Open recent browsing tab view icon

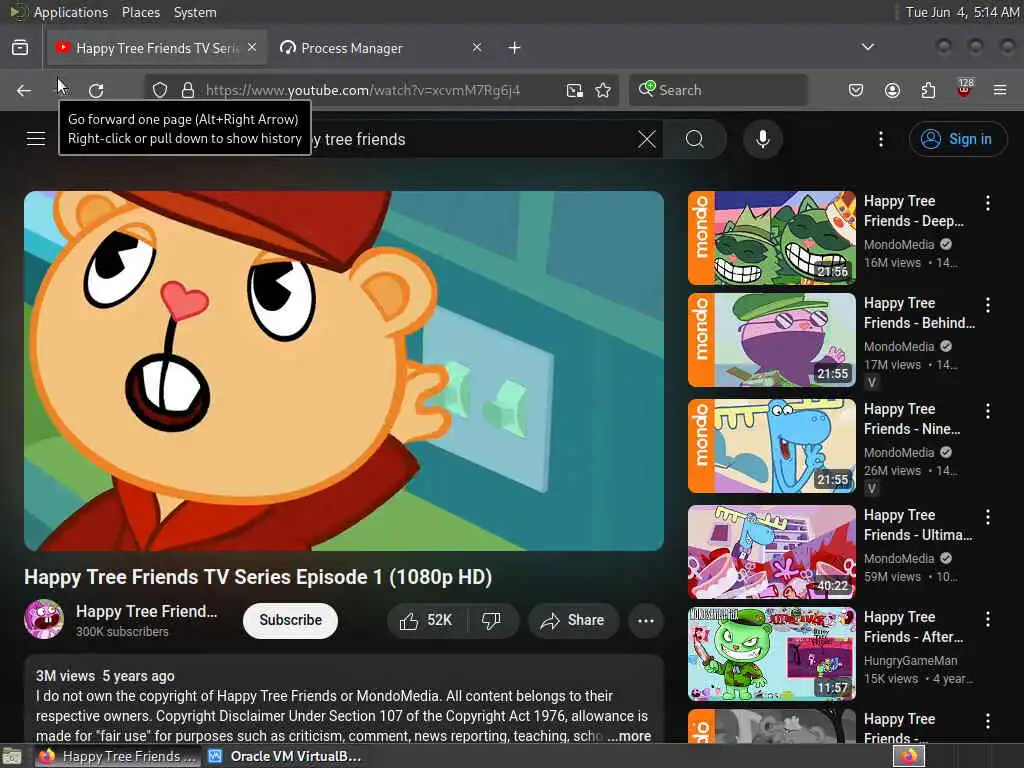click(x=20, y=47)
